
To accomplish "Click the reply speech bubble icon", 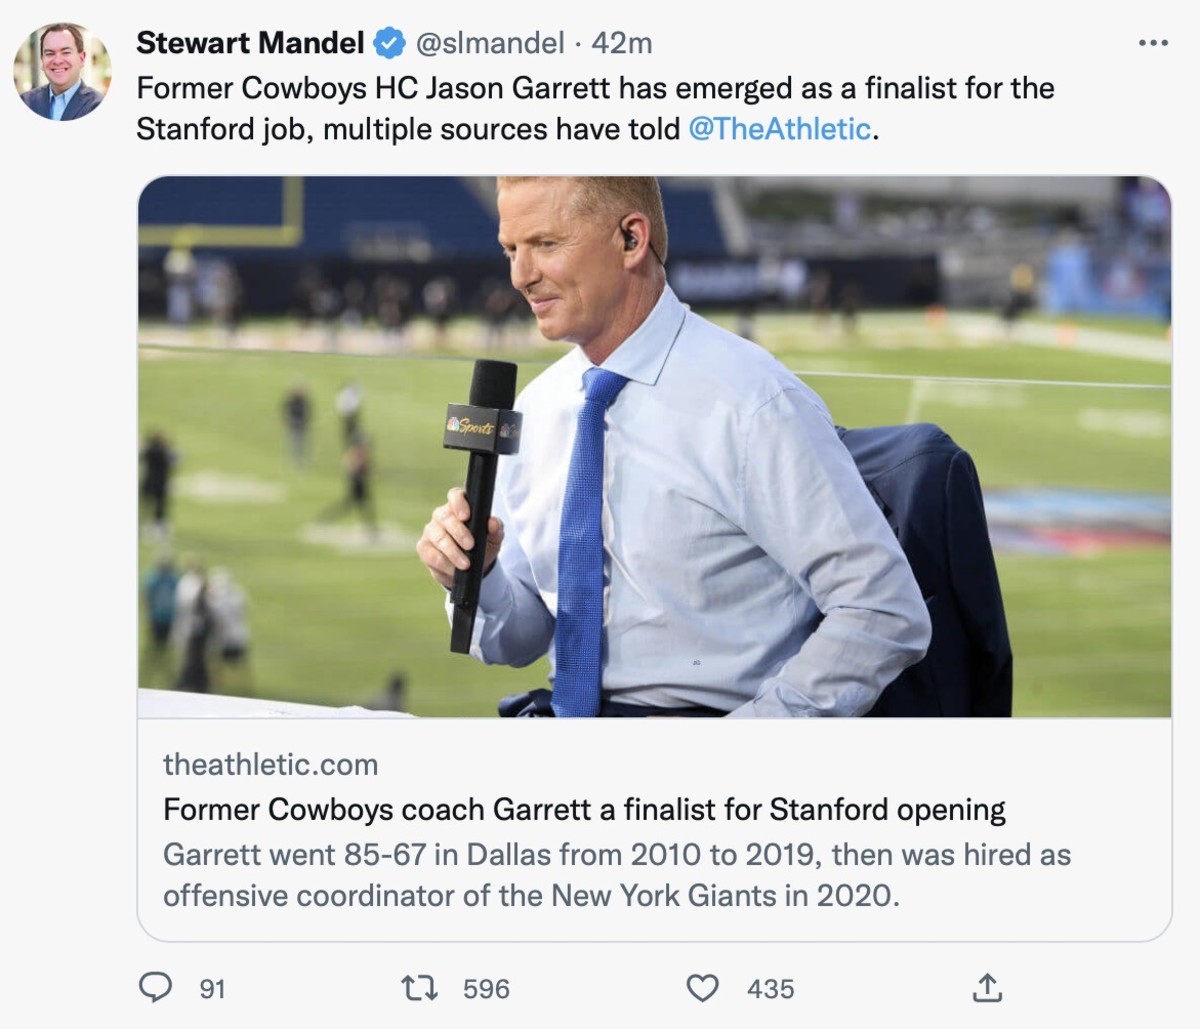I will click(x=155, y=988).
